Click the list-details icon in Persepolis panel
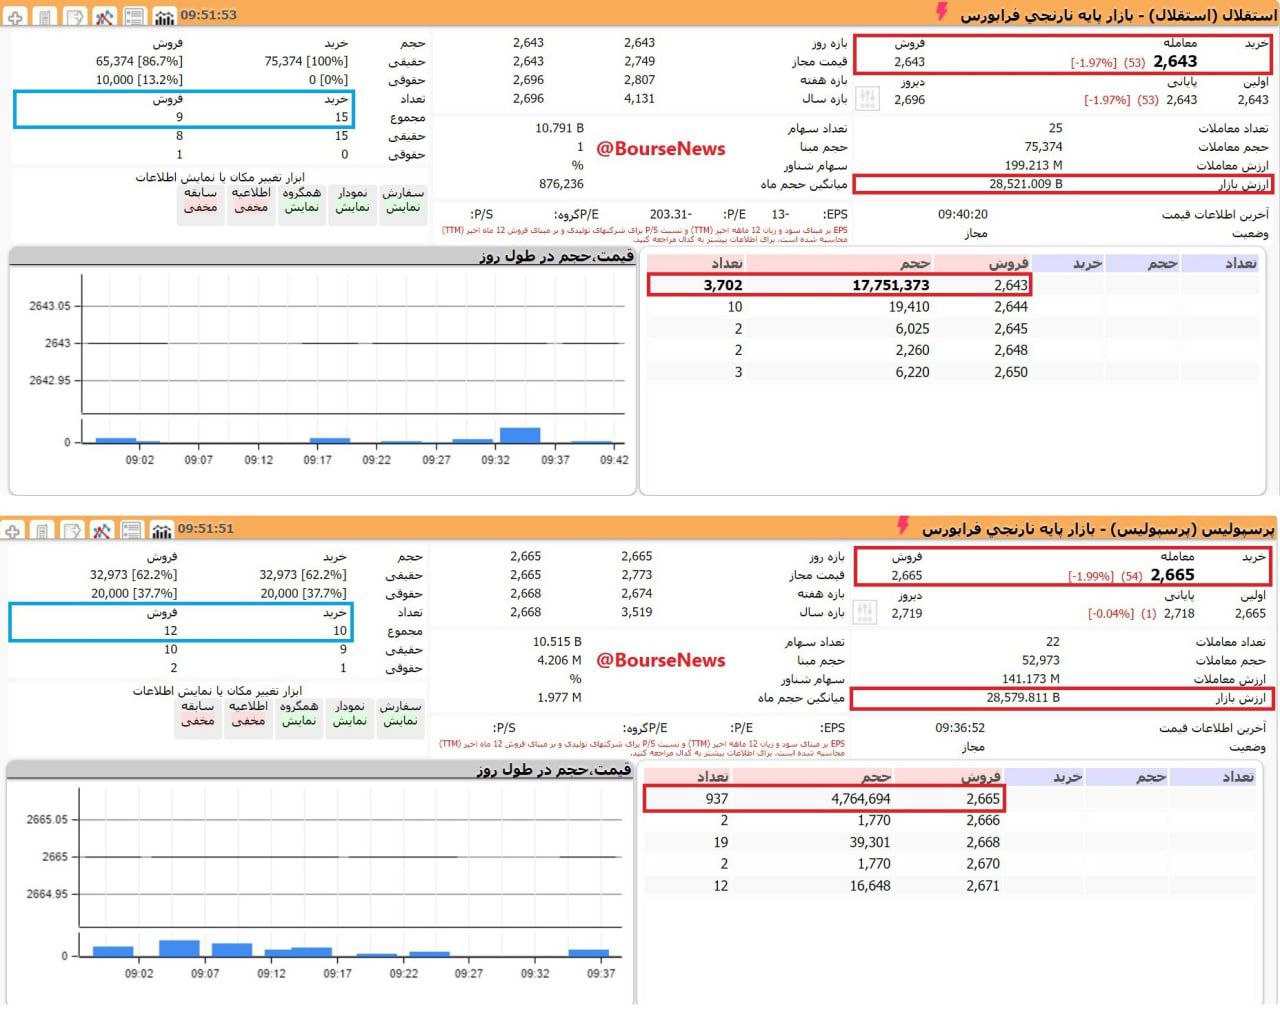The height and width of the screenshot is (1023, 1280). (132, 530)
